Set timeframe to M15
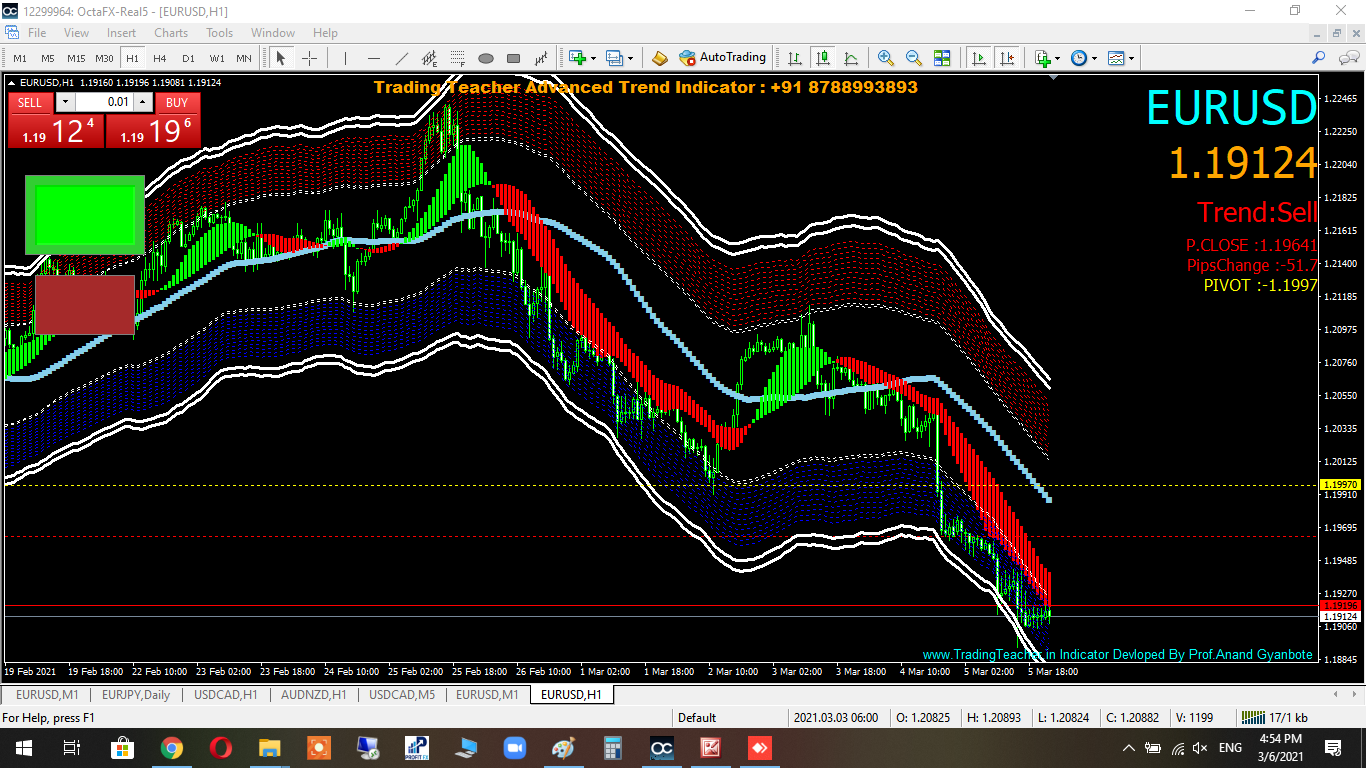 (76, 58)
